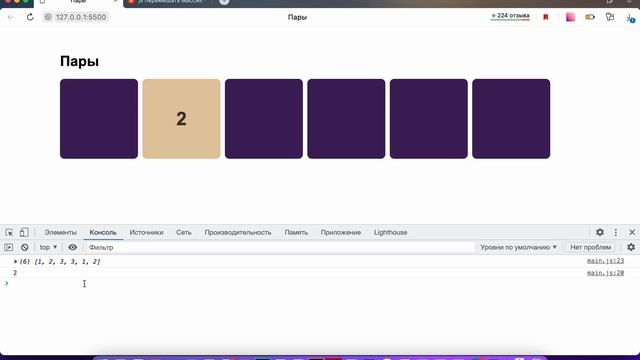640x360 pixels.
Task: Switch to the Элементы tab
Action: point(60,232)
